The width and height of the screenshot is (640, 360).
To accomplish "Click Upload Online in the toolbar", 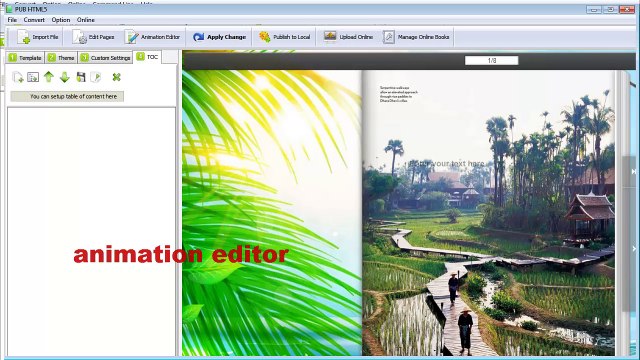I will click(348, 37).
